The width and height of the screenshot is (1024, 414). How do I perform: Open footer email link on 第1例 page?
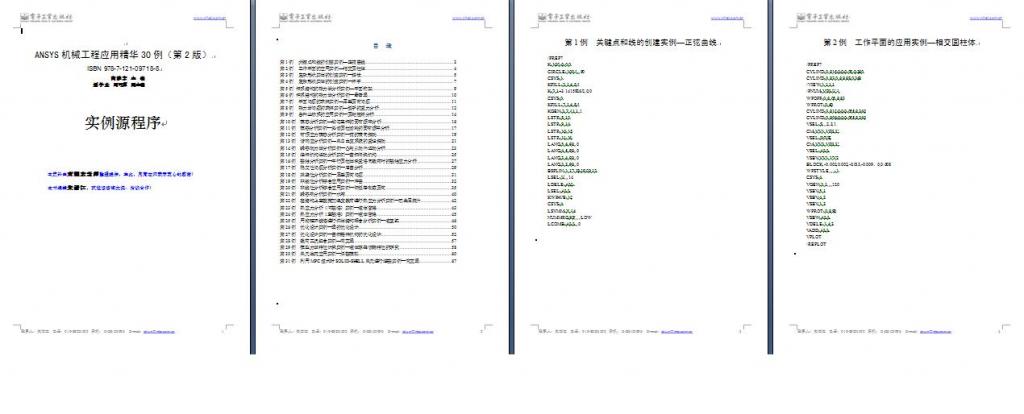[x=677, y=332]
